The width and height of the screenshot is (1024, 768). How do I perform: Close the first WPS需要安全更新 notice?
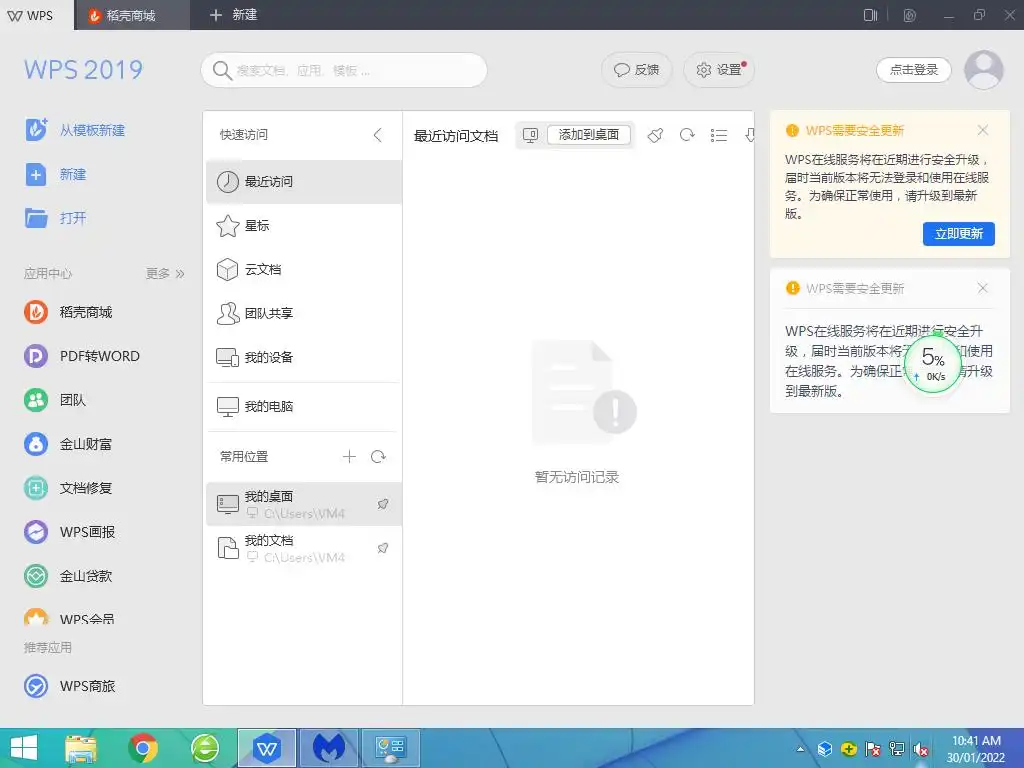click(983, 131)
